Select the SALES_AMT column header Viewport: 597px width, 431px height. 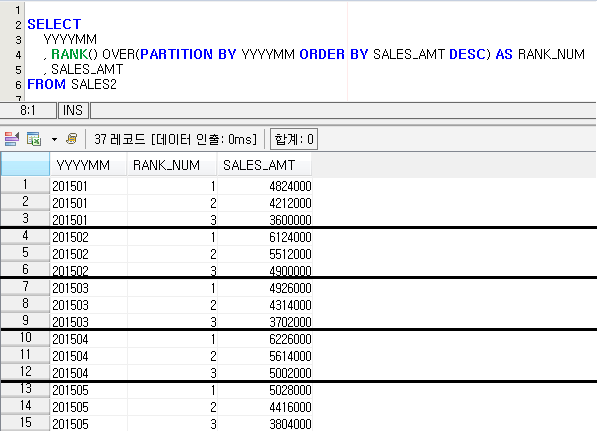(x=265, y=165)
